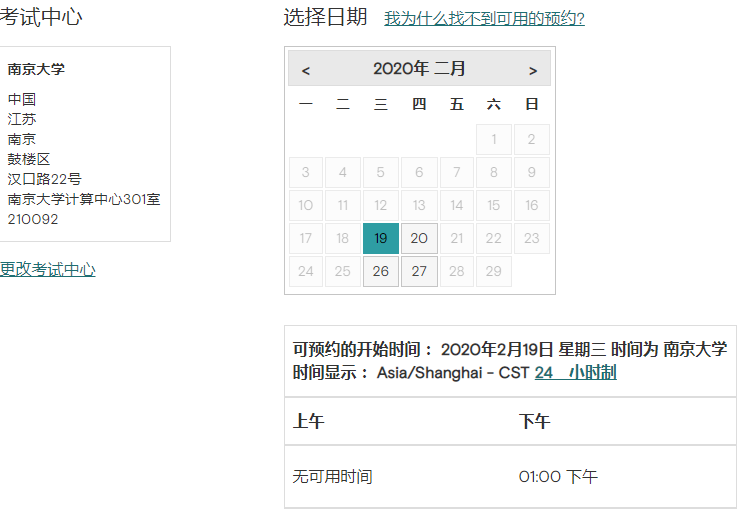
Task: Click disabled date 29 in calendar
Action: [x=494, y=271]
